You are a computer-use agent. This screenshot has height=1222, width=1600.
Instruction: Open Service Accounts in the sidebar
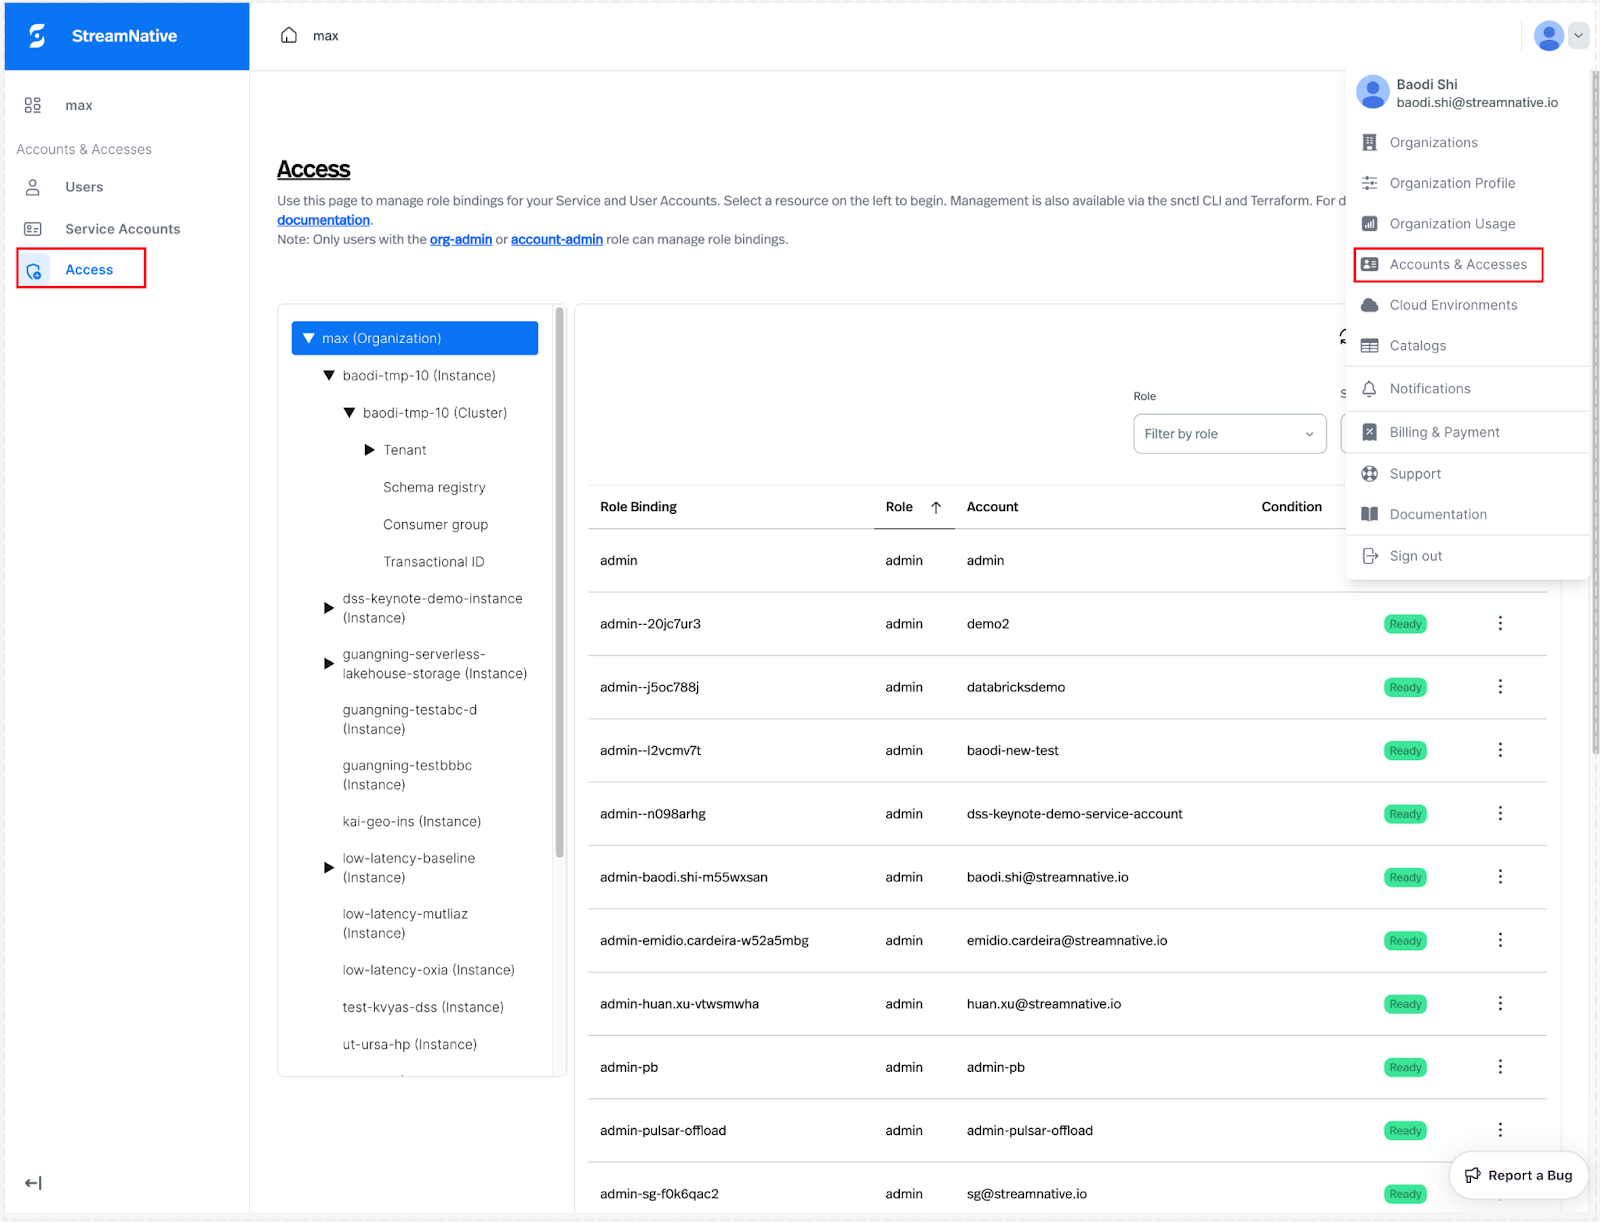click(122, 229)
